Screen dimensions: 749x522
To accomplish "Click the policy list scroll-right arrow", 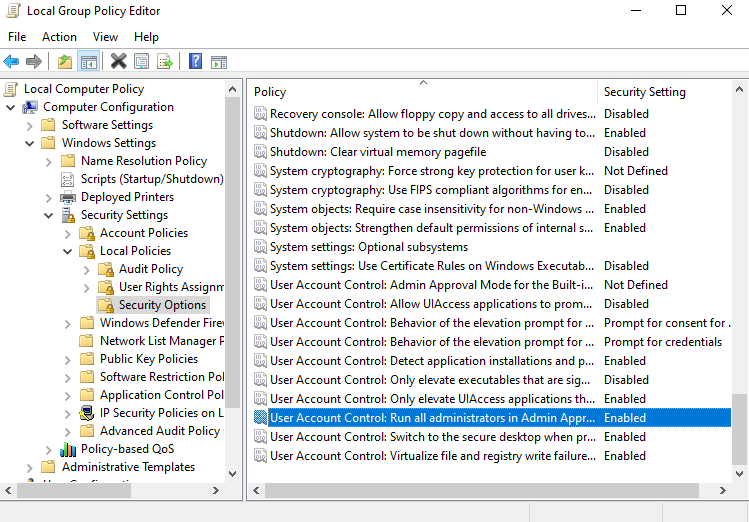I will [x=722, y=490].
